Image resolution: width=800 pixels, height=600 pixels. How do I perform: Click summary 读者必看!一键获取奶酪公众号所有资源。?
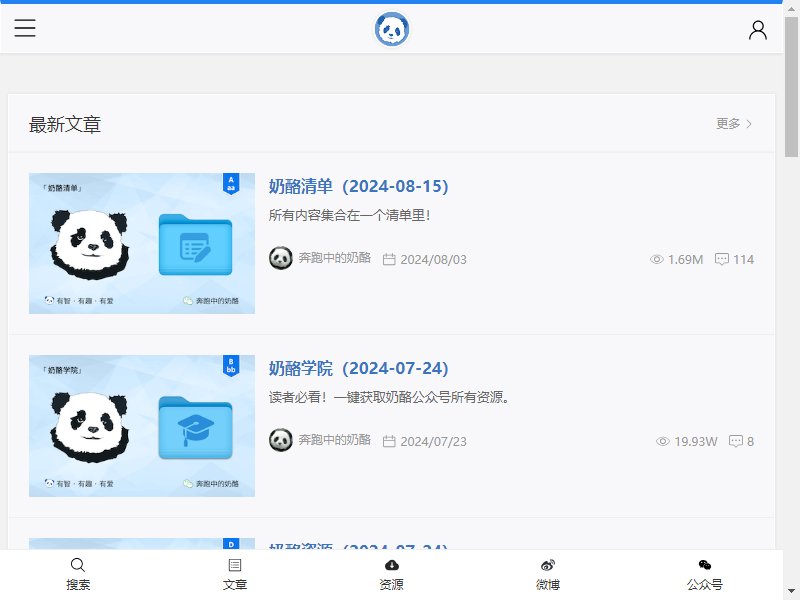[x=389, y=397]
